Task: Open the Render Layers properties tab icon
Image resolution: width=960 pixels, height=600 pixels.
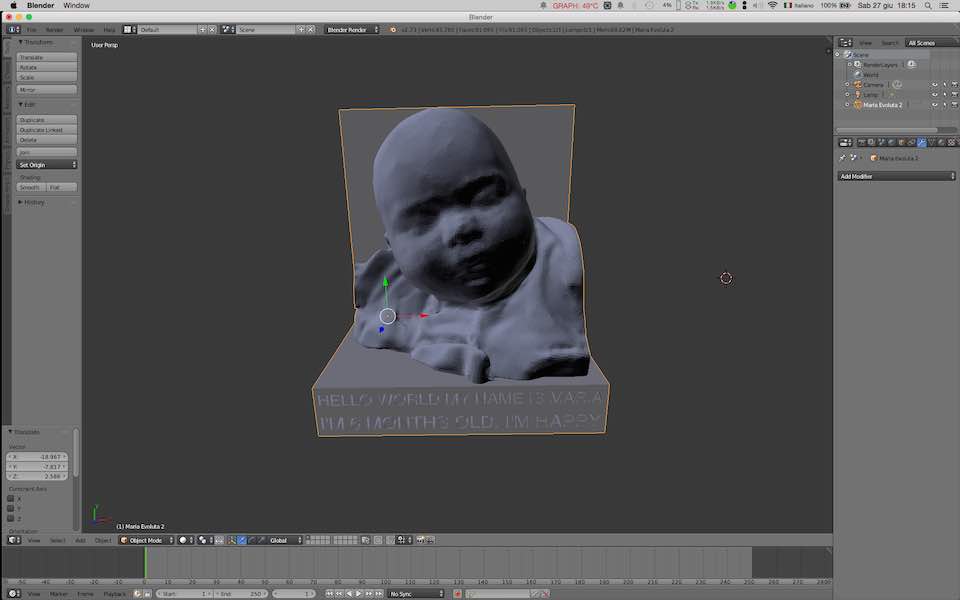Action: (x=871, y=142)
